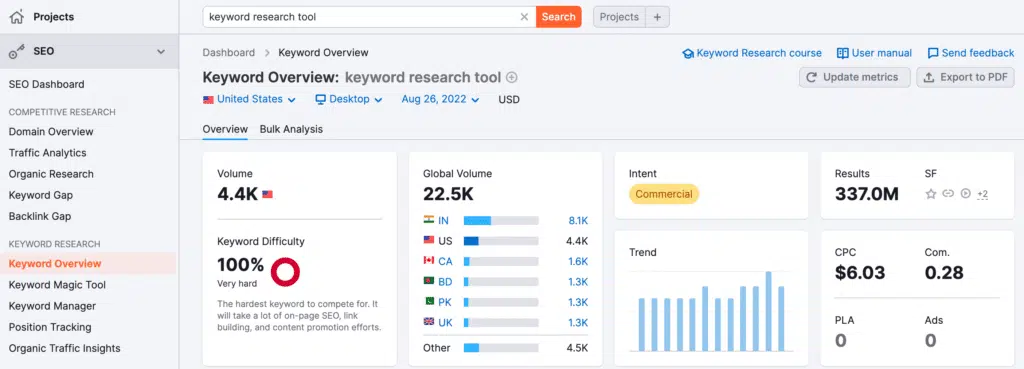
Task: Click the 337.0M Results value
Action: [867, 194]
